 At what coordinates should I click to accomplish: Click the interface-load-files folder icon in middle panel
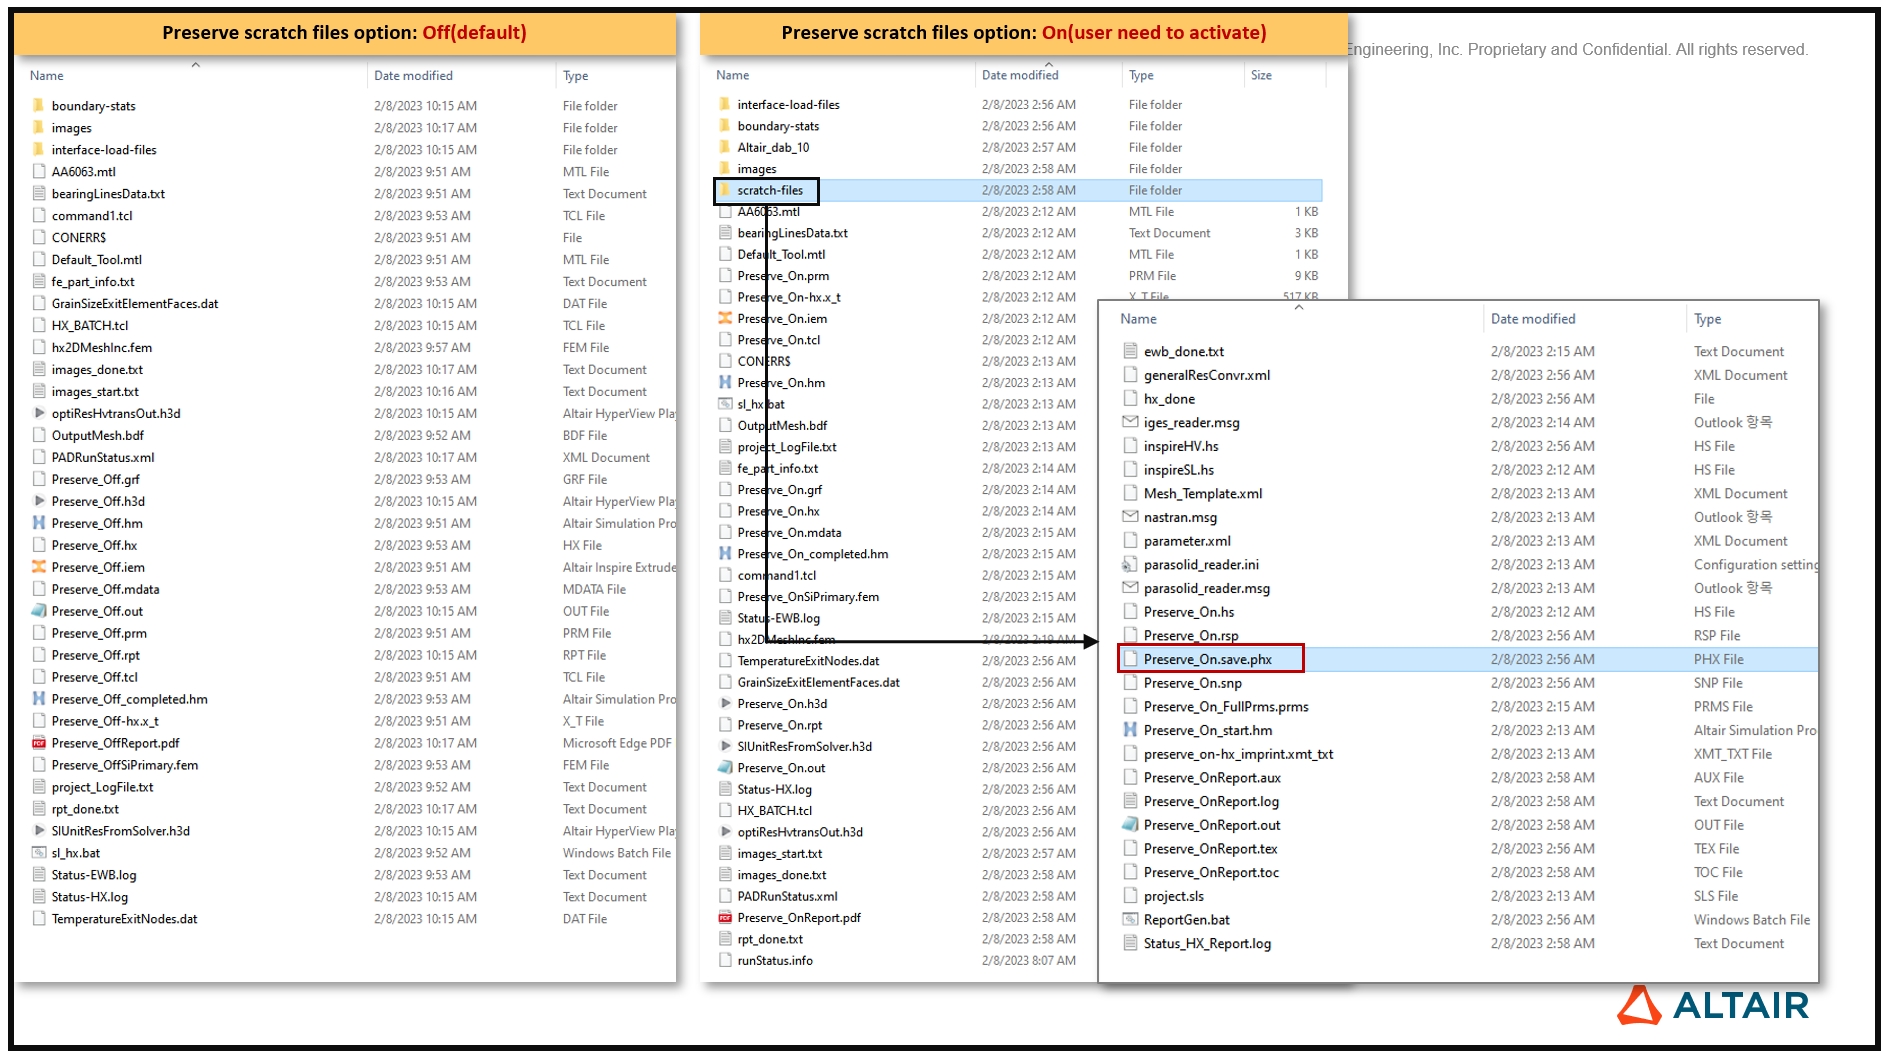(725, 104)
